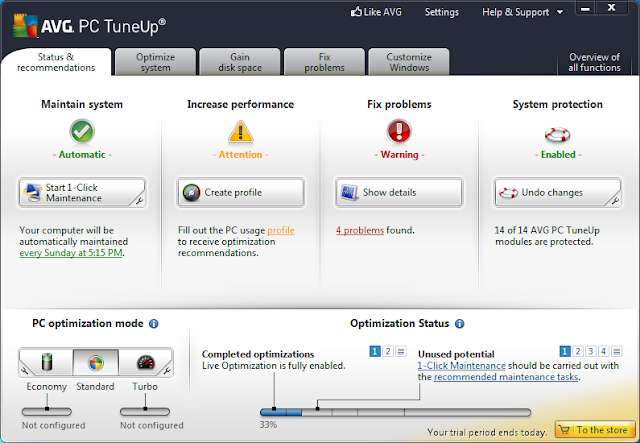640x443 pixels.
Task: Click the shopping cart icon in To the store
Action: coord(565,430)
